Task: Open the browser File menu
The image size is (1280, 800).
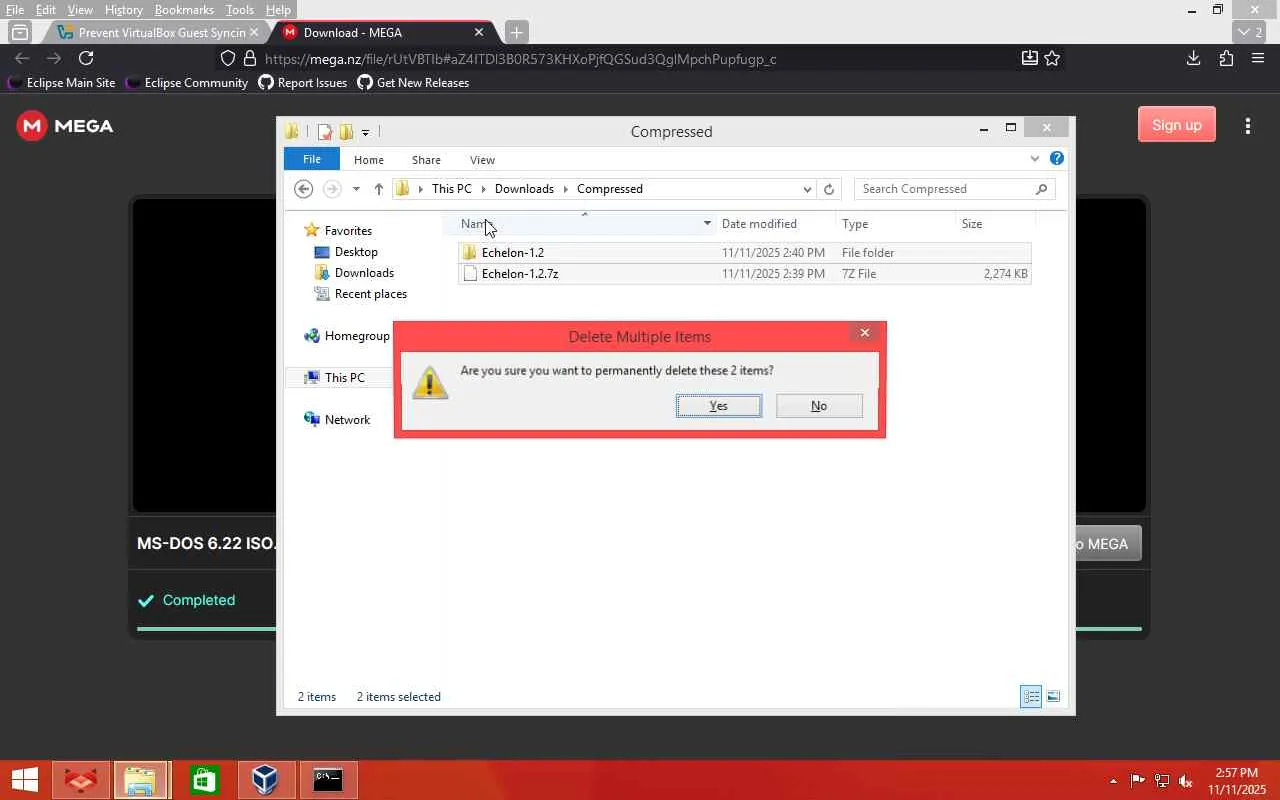Action: tap(15, 10)
